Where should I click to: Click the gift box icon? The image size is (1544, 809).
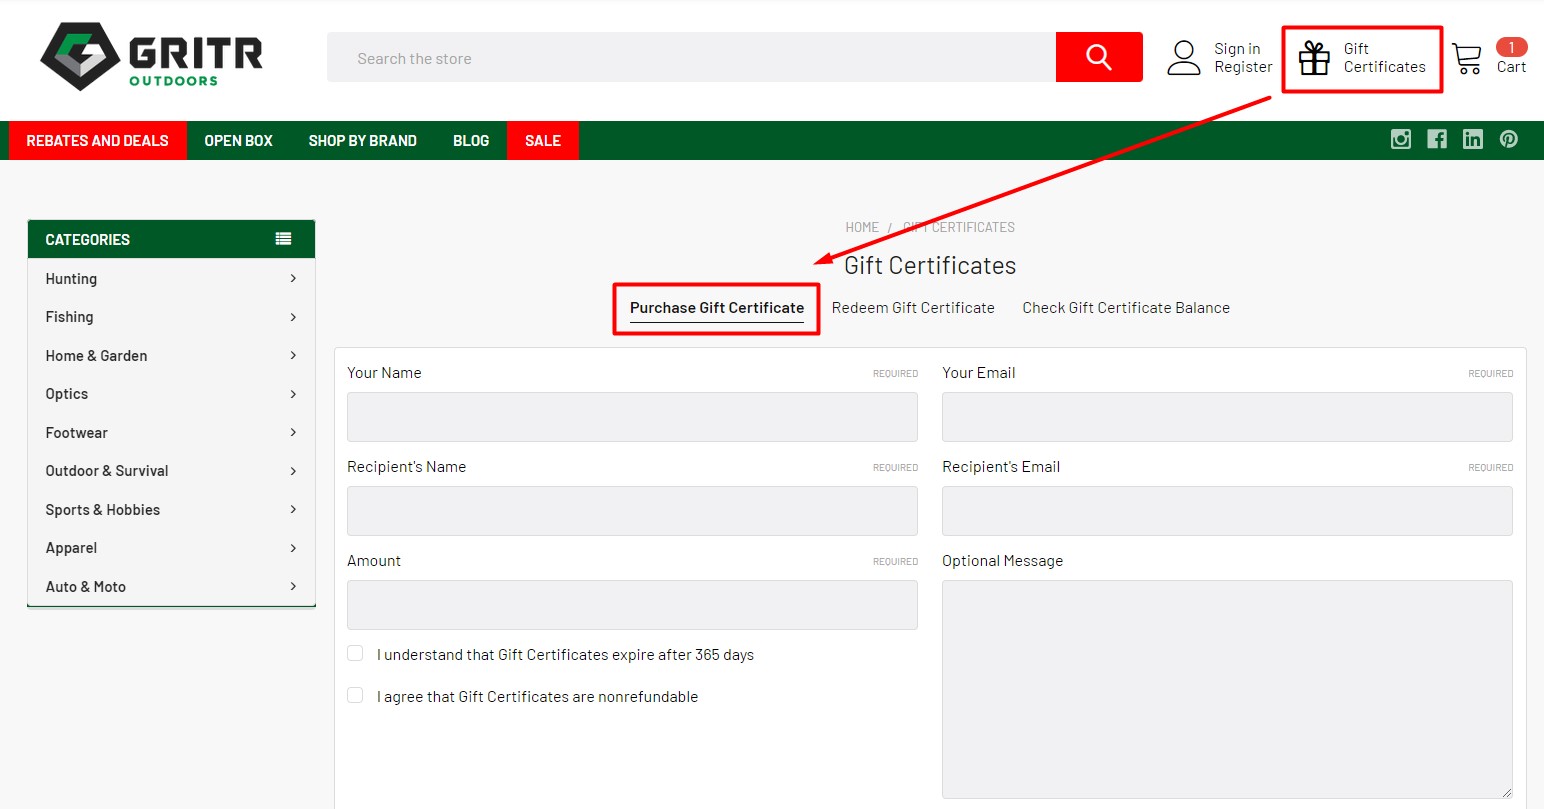coord(1314,58)
